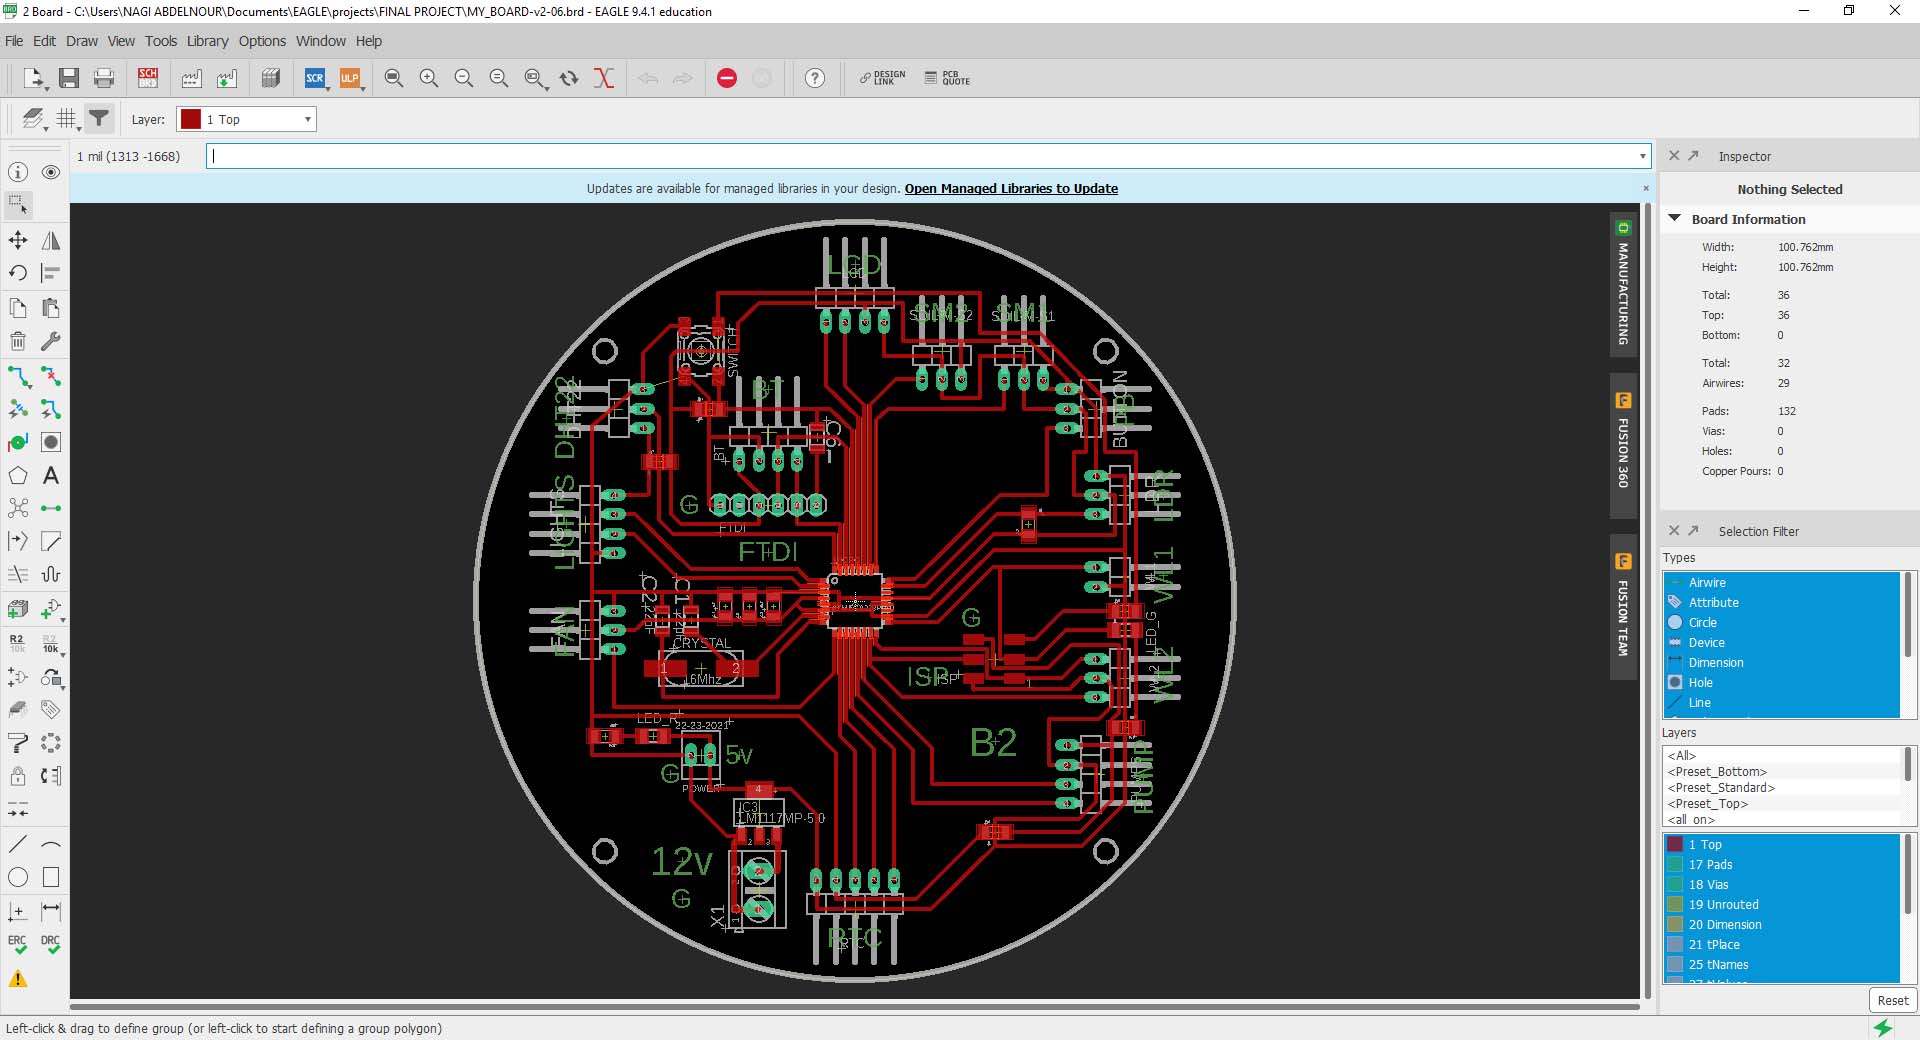Screen dimensions: 1920x1040
Task: Select the Ripup tool
Action: pyautogui.click(x=51, y=376)
